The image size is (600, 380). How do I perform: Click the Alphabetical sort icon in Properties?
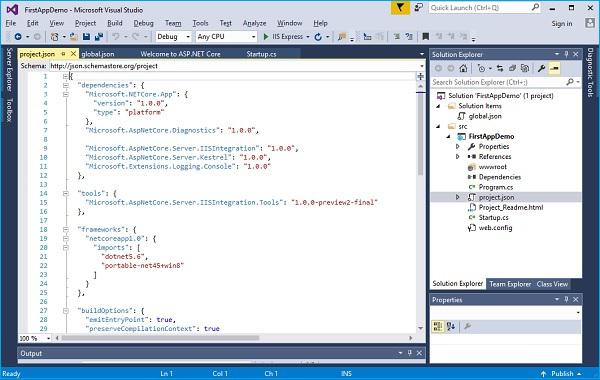451,326
